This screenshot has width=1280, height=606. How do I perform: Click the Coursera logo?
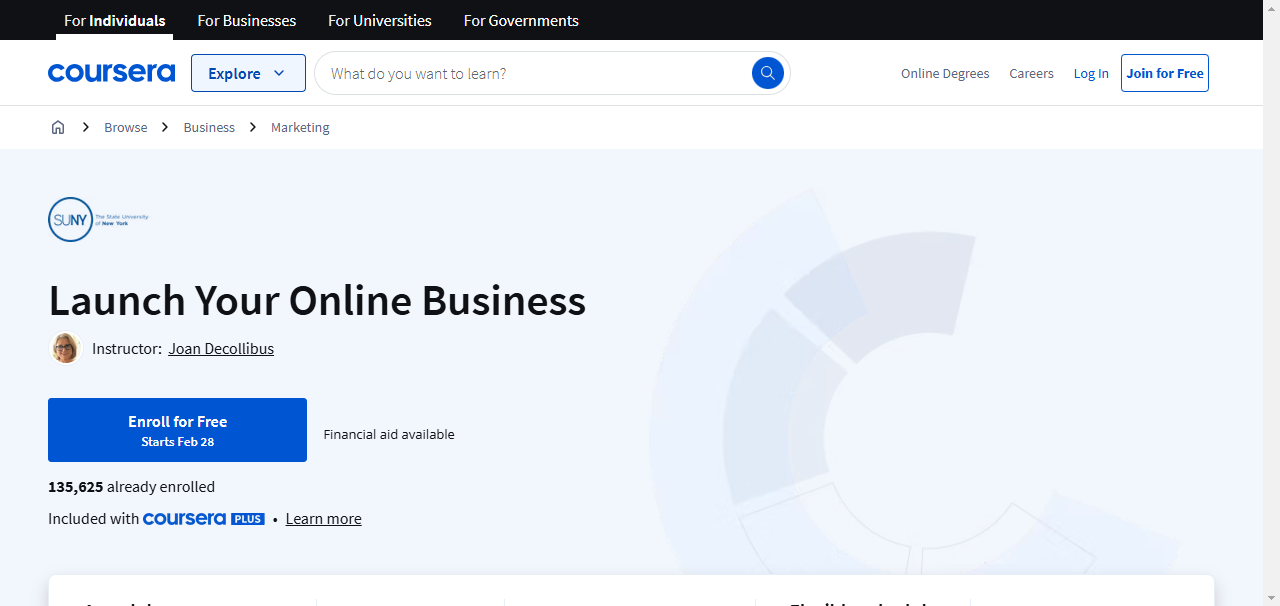(x=111, y=72)
